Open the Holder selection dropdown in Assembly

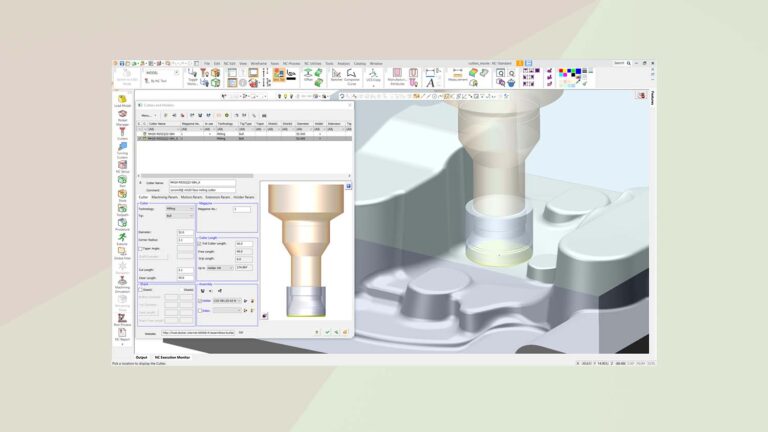[x=227, y=301]
